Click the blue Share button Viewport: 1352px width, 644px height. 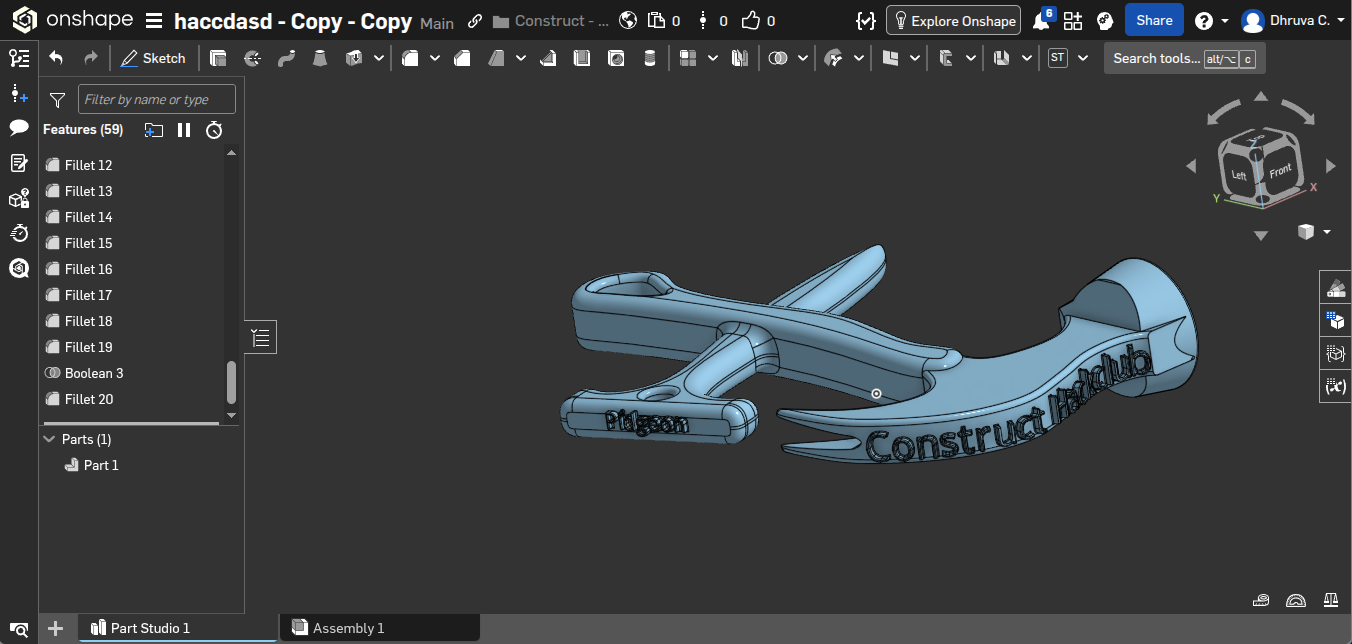1154,20
